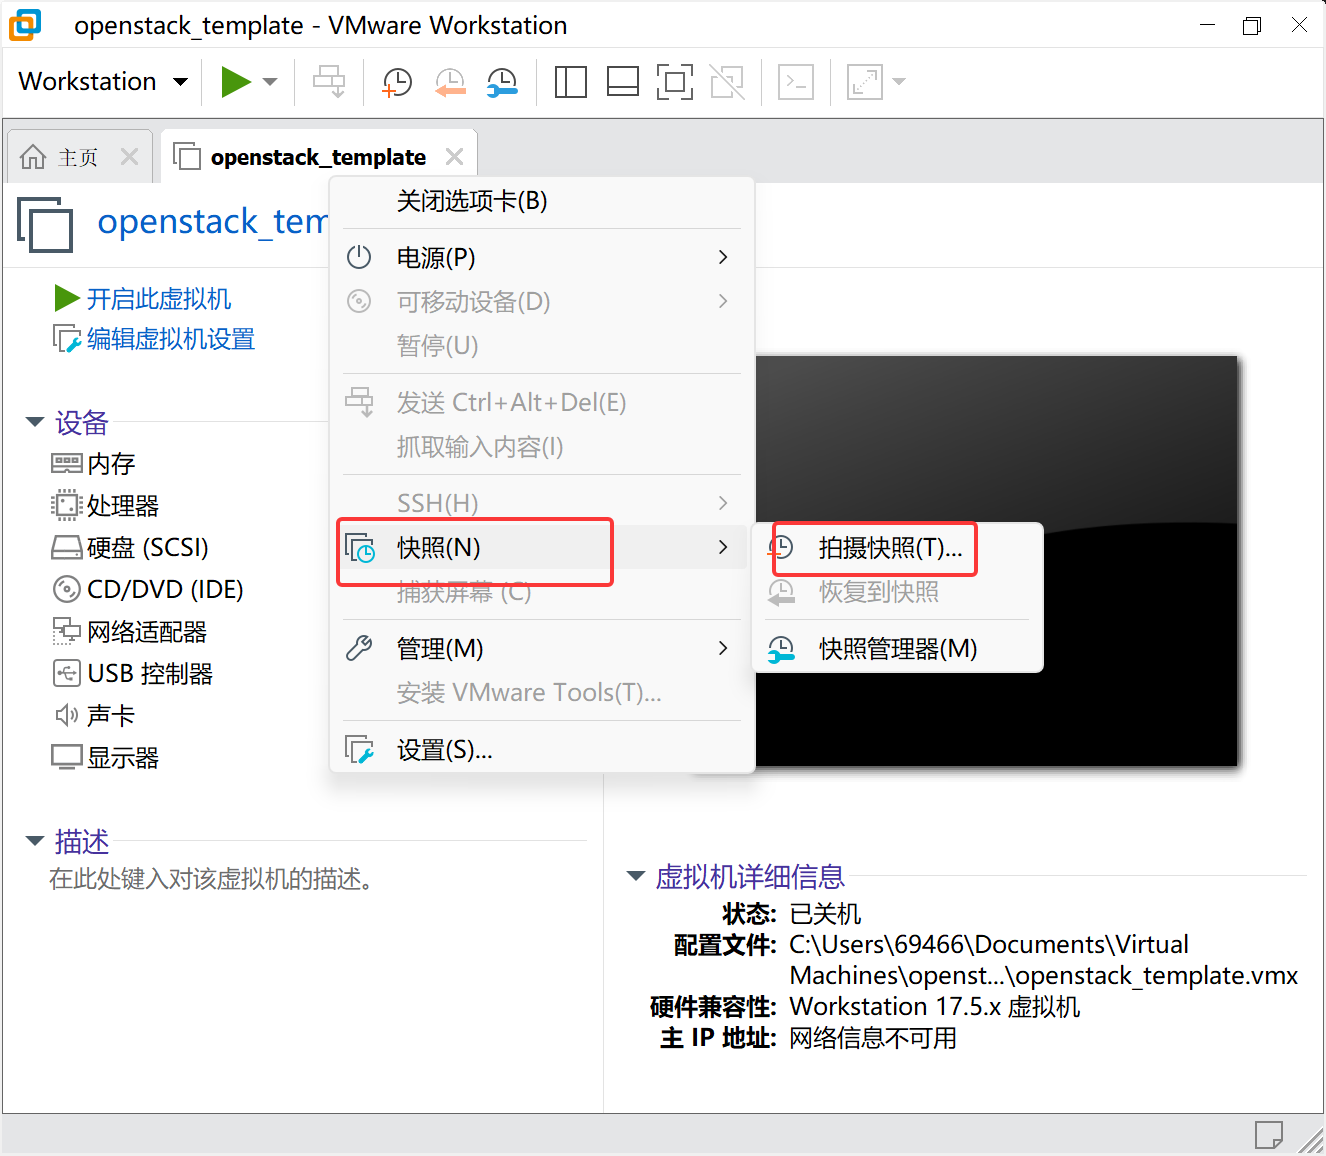1326x1156 pixels.
Task: Toggle the library sidebar view icon
Action: pos(570,82)
